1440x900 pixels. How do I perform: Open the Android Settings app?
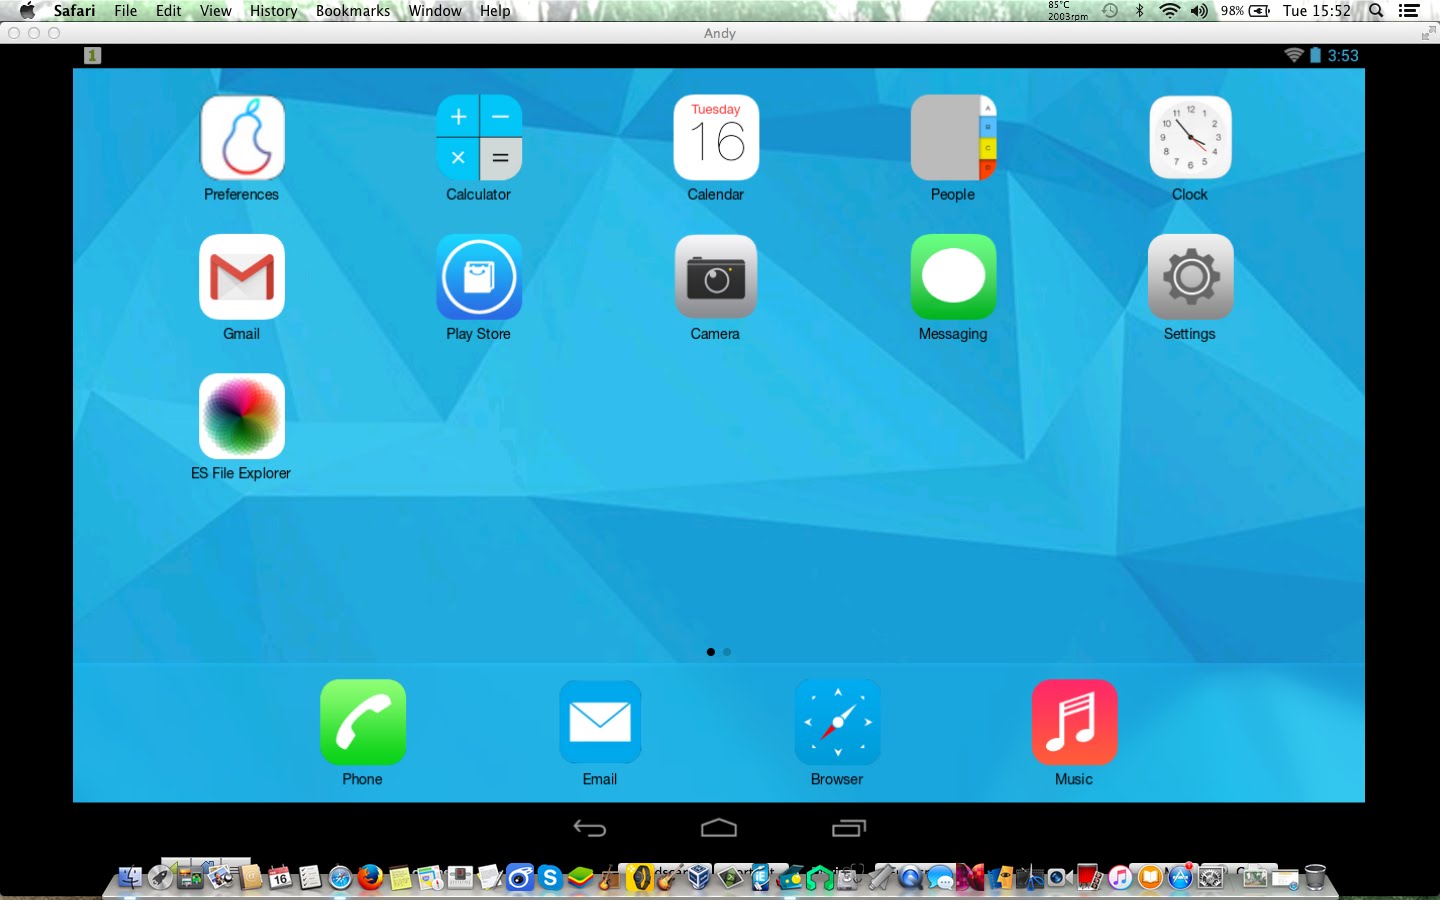pyautogui.click(x=1190, y=277)
